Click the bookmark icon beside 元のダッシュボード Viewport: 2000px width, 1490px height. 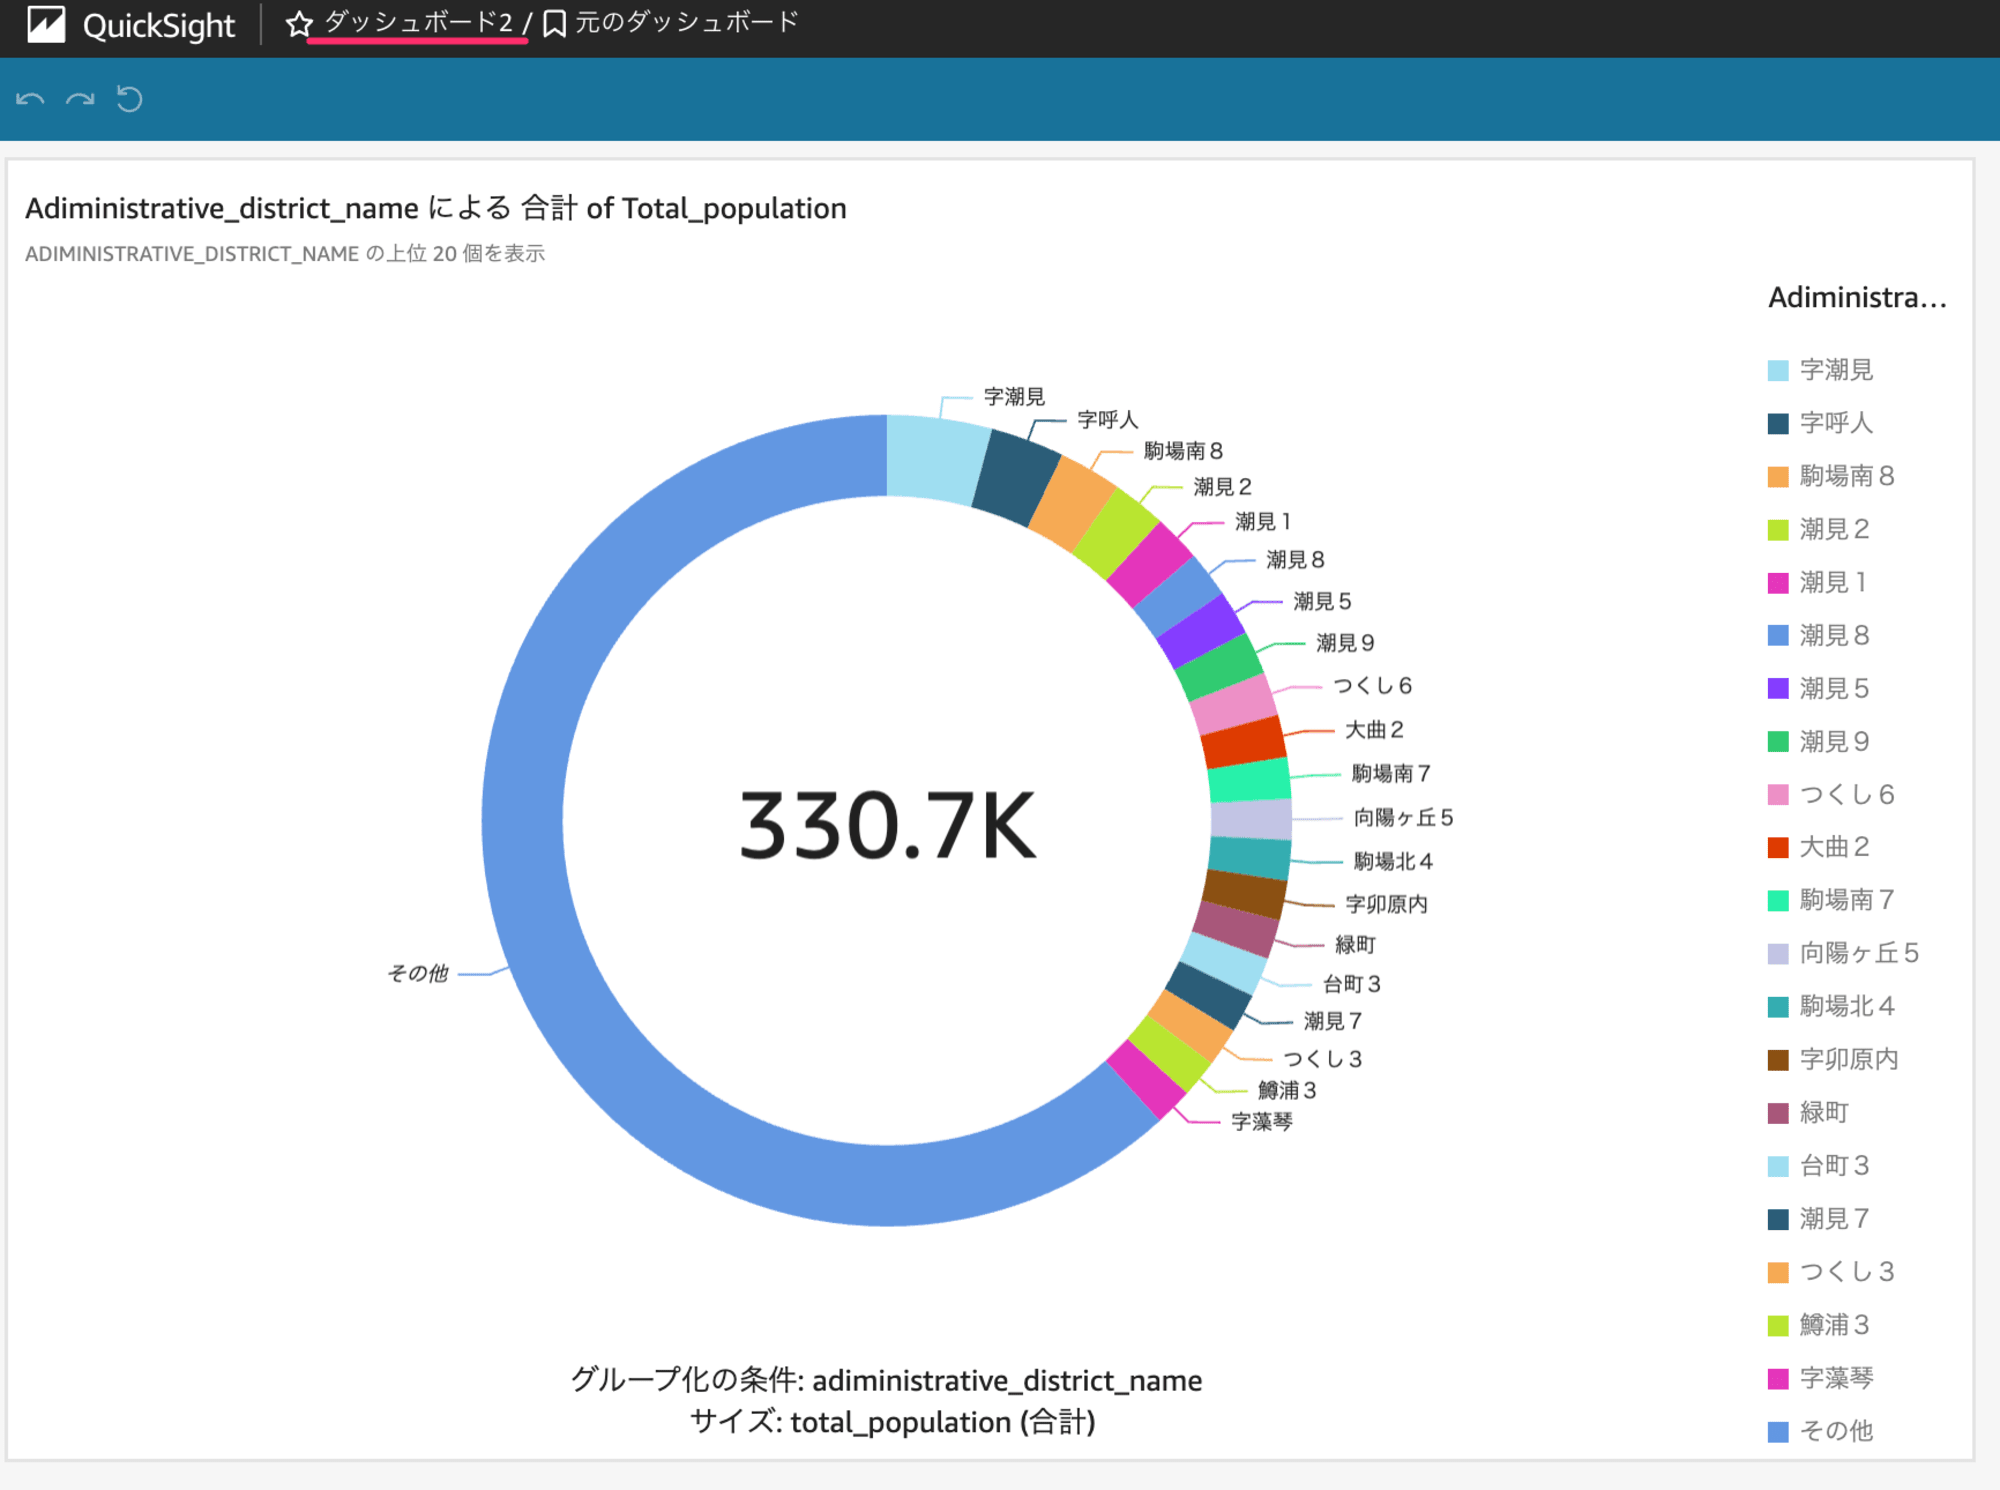point(554,24)
